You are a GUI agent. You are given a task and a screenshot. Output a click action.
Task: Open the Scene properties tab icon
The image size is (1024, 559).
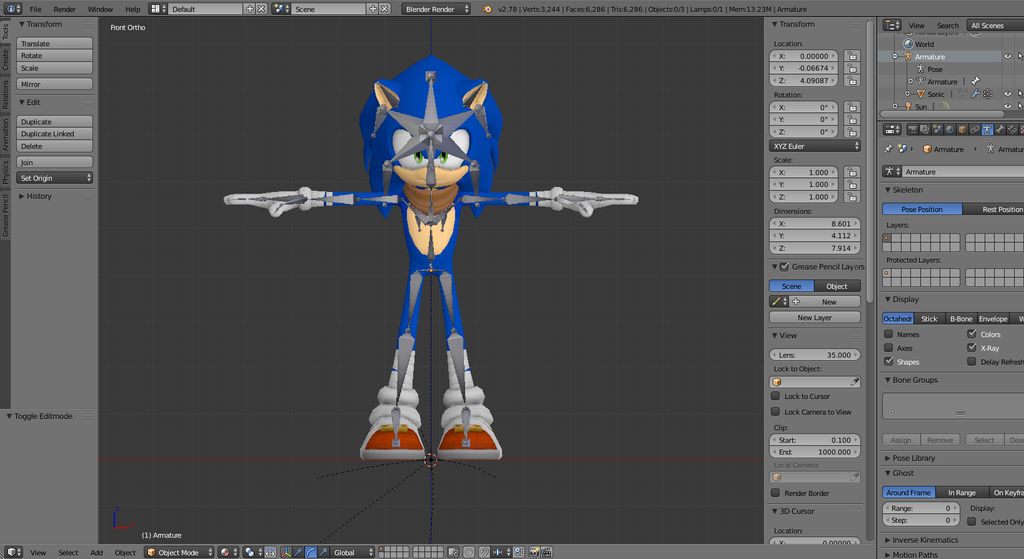pyautogui.click(x=937, y=129)
